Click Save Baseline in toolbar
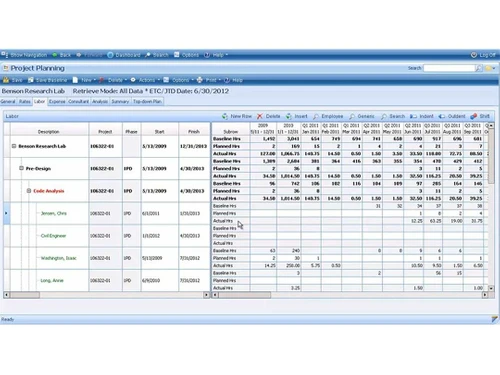Image resolution: width=500 pixels, height=375 pixels. pyautogui.click(x=47, y=80)
